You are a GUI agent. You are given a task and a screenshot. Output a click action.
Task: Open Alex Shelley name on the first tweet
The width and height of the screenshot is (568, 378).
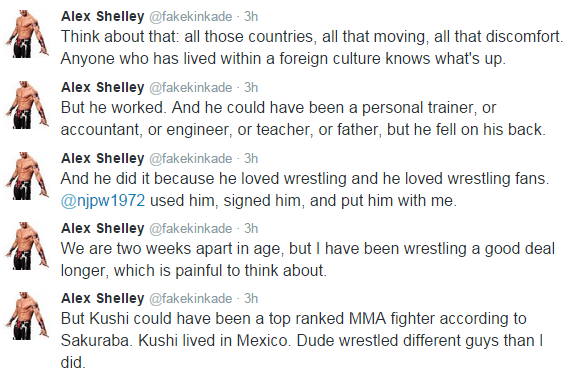(103, 16)
